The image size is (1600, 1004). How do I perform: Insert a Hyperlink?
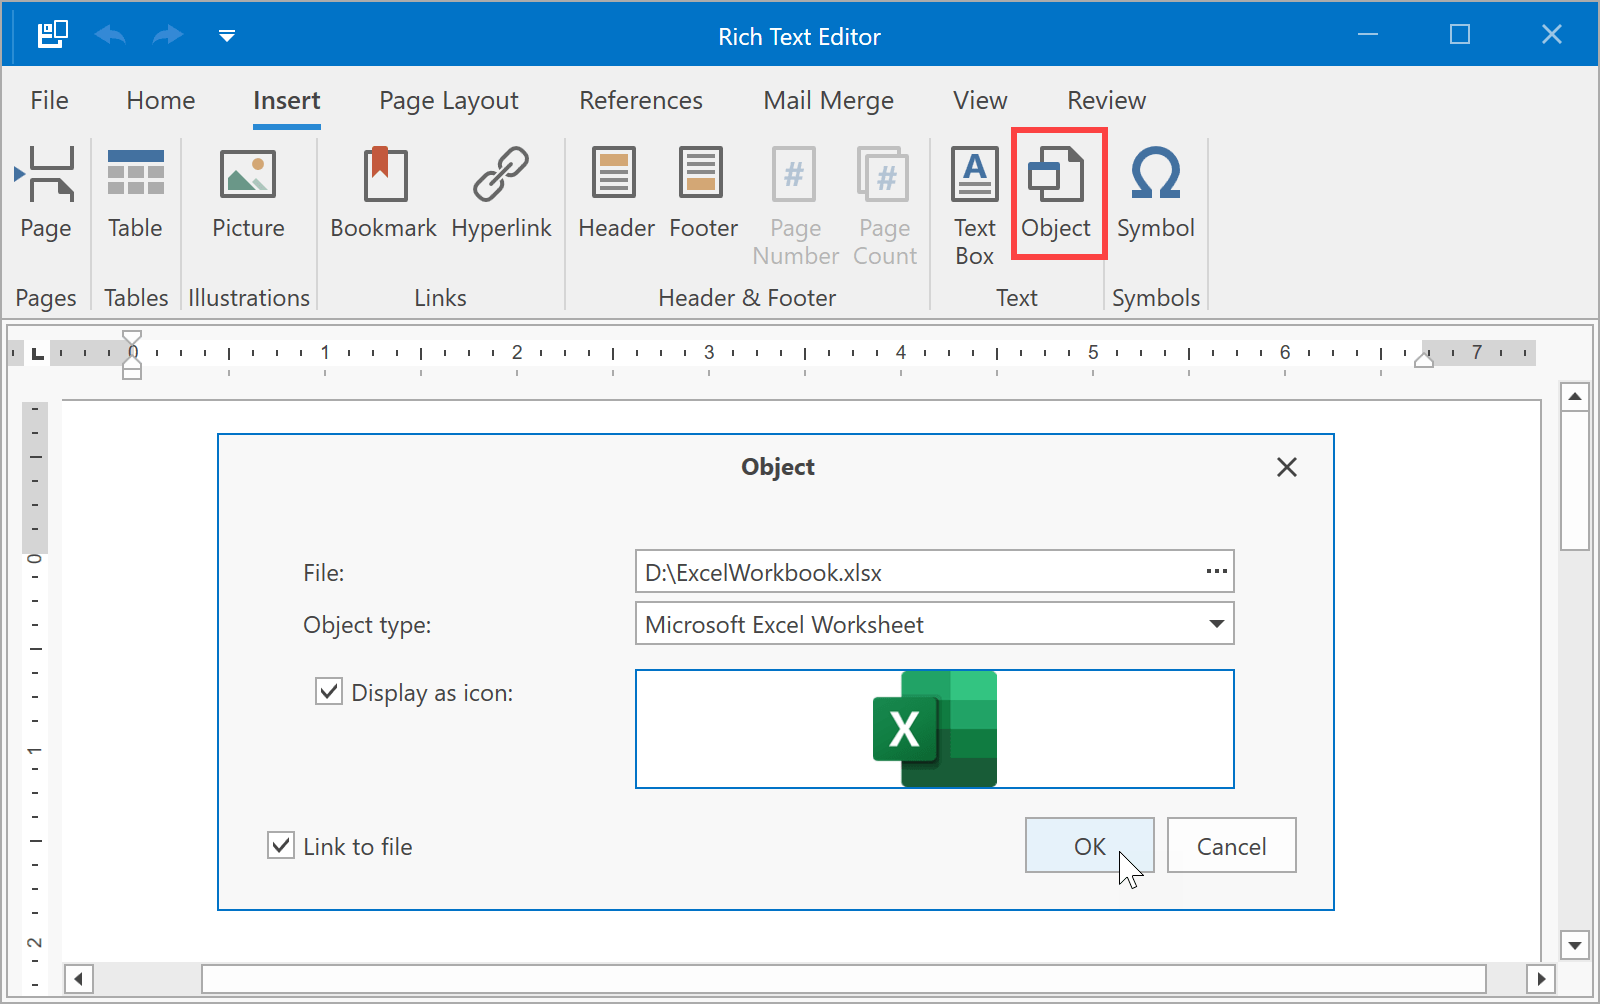point(501,193)
